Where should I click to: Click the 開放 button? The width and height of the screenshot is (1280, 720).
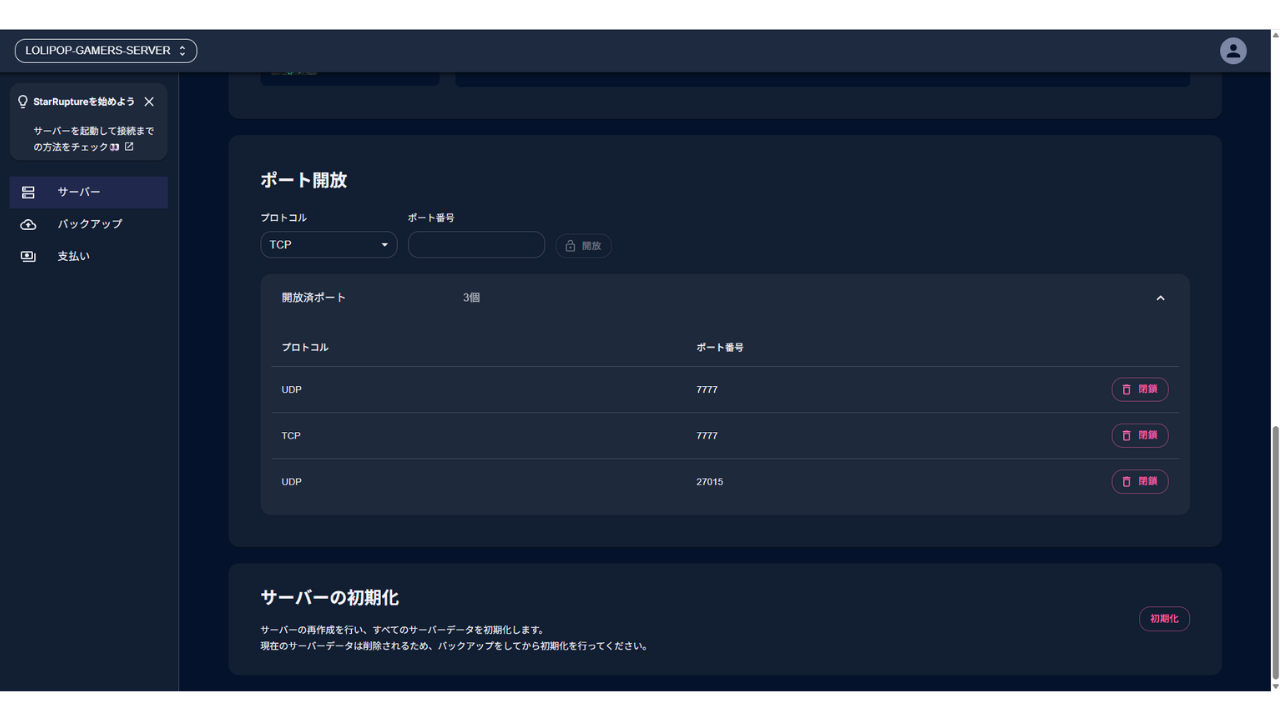pyautogui.click(x=583, y=246)
